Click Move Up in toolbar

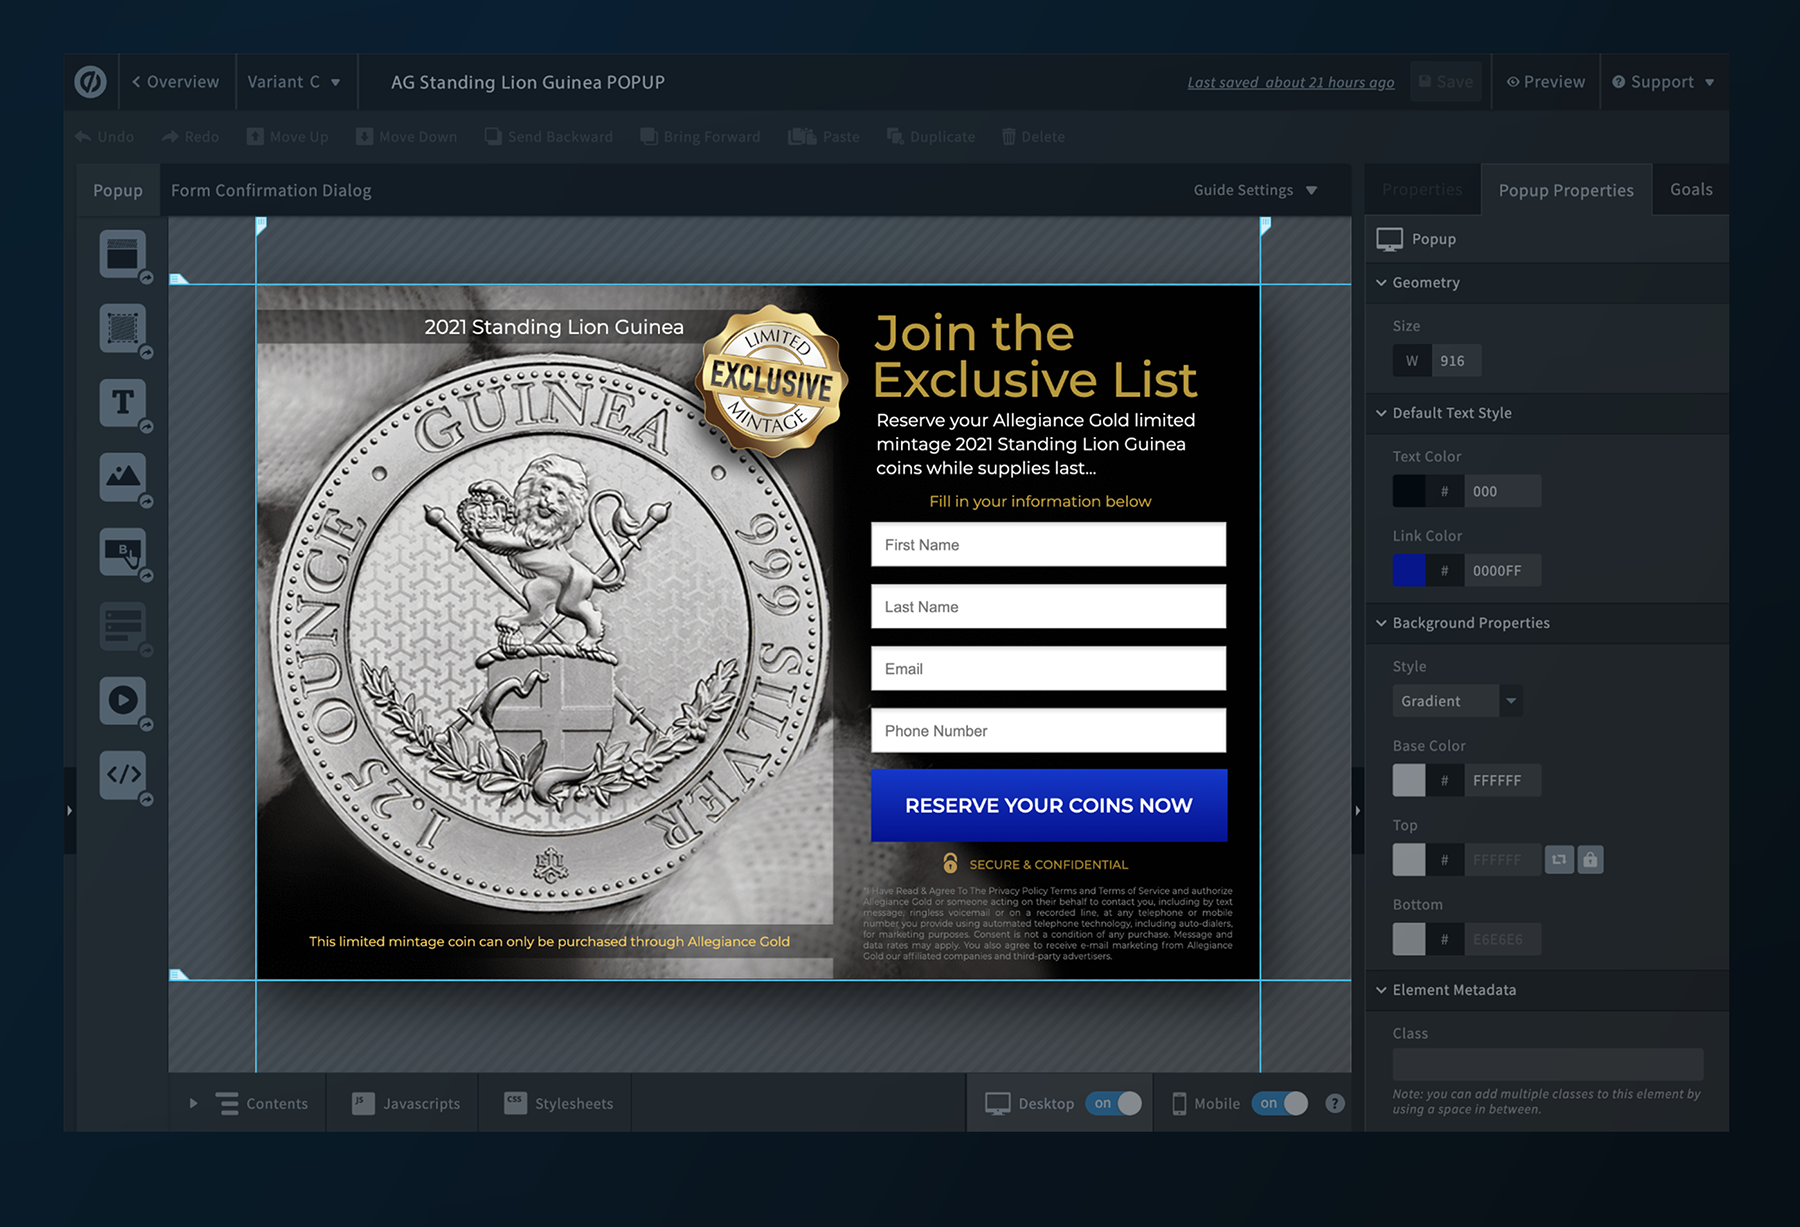pyautogui.click(x=288, y=136)
